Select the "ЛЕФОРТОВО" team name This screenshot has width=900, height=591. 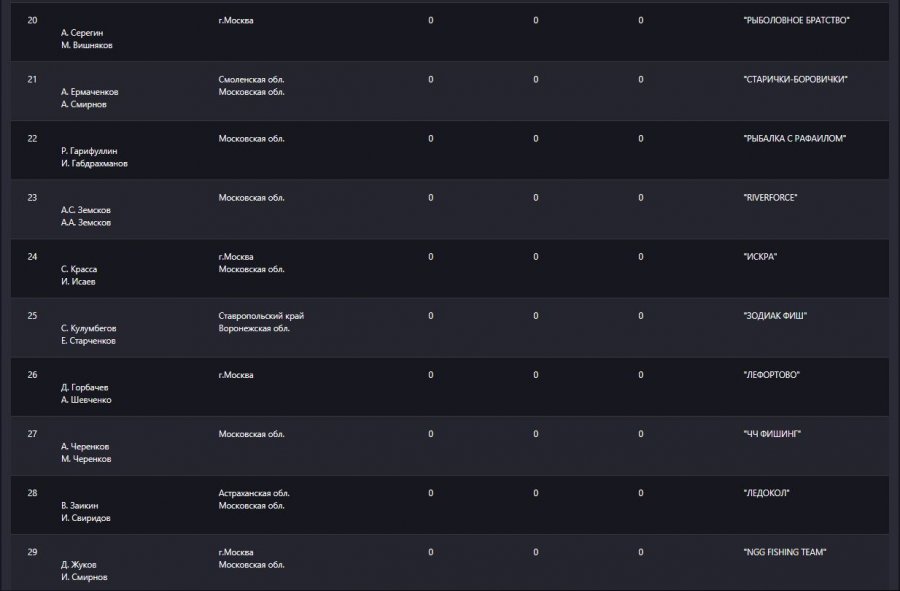771,375
